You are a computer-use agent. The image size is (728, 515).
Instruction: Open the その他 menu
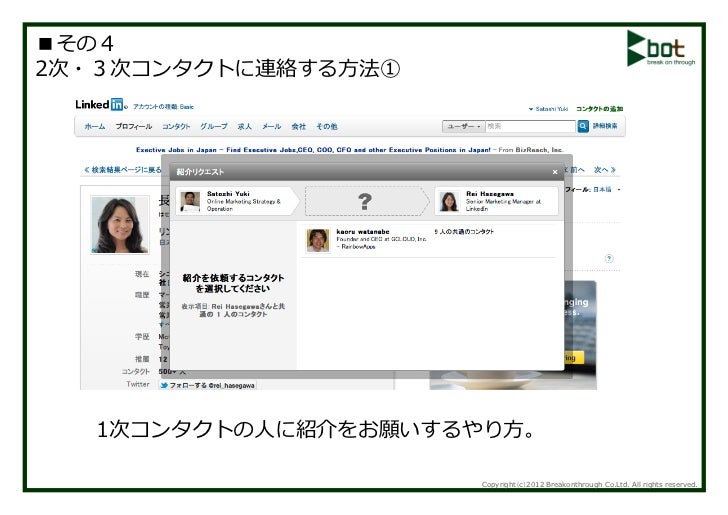pos(326,126)
